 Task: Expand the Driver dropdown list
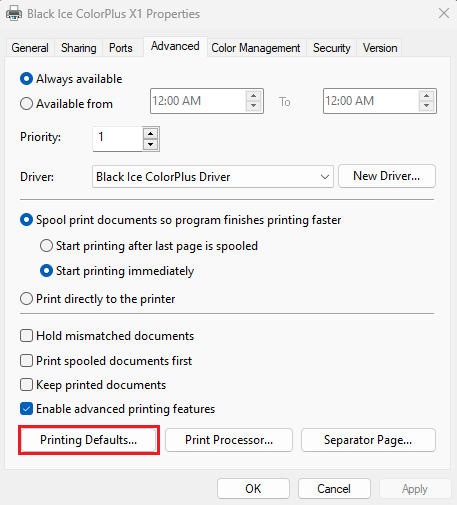pyautogui.click(x=325, y=177)
